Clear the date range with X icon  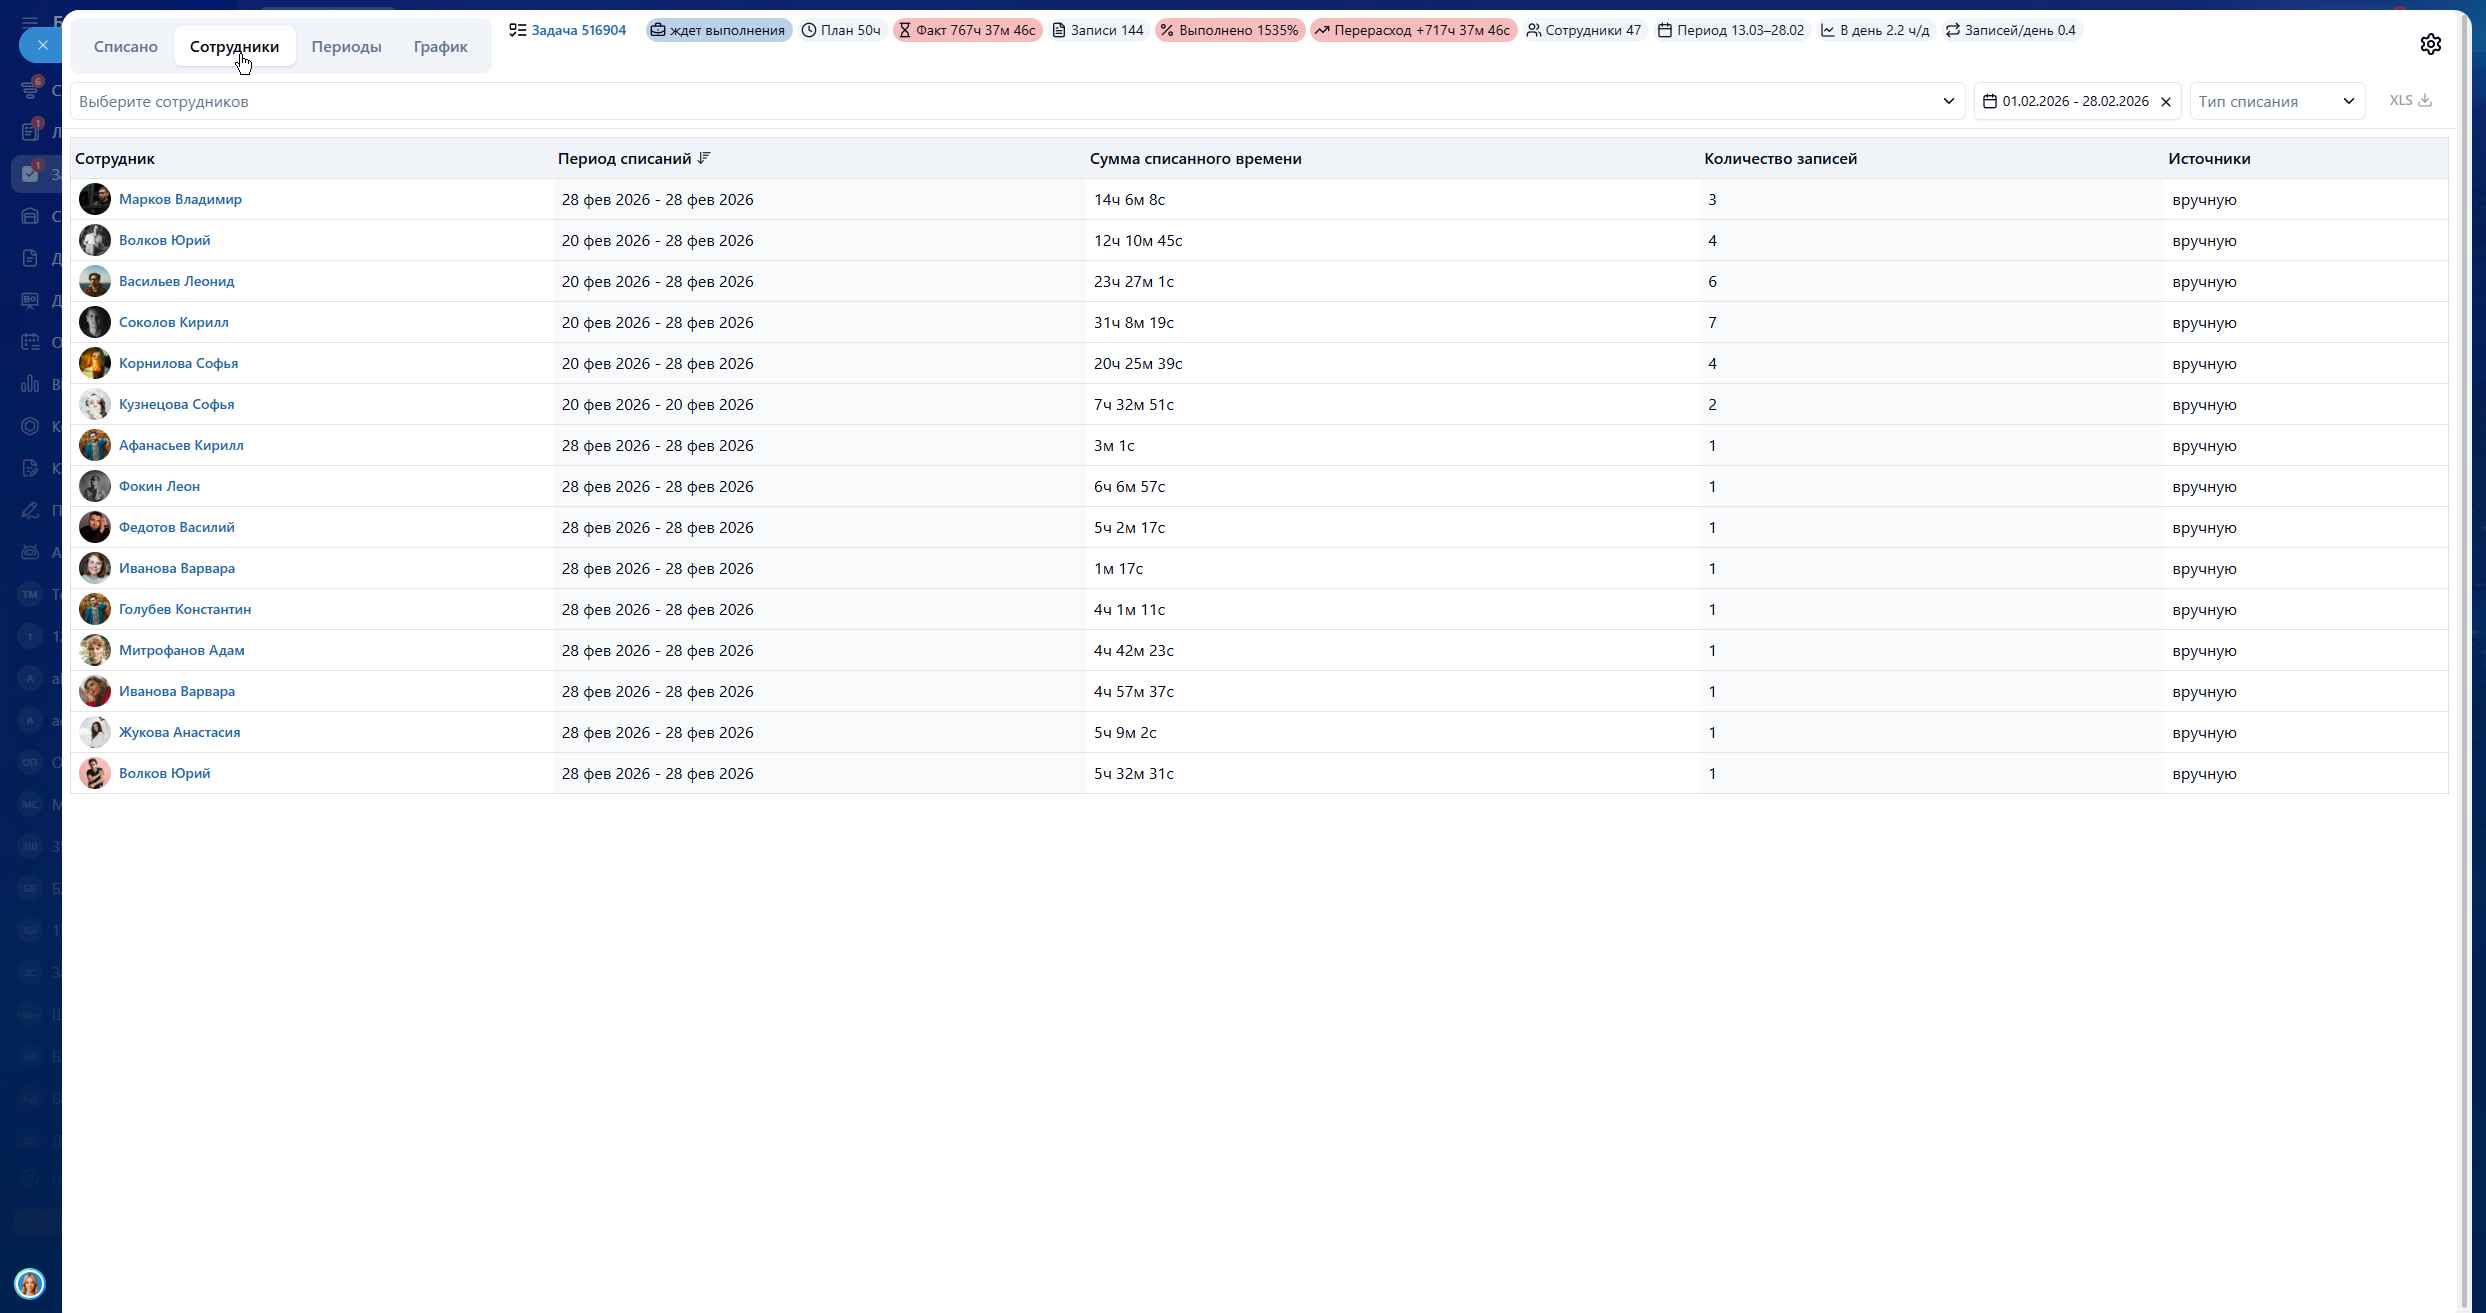pos(2166,102)
